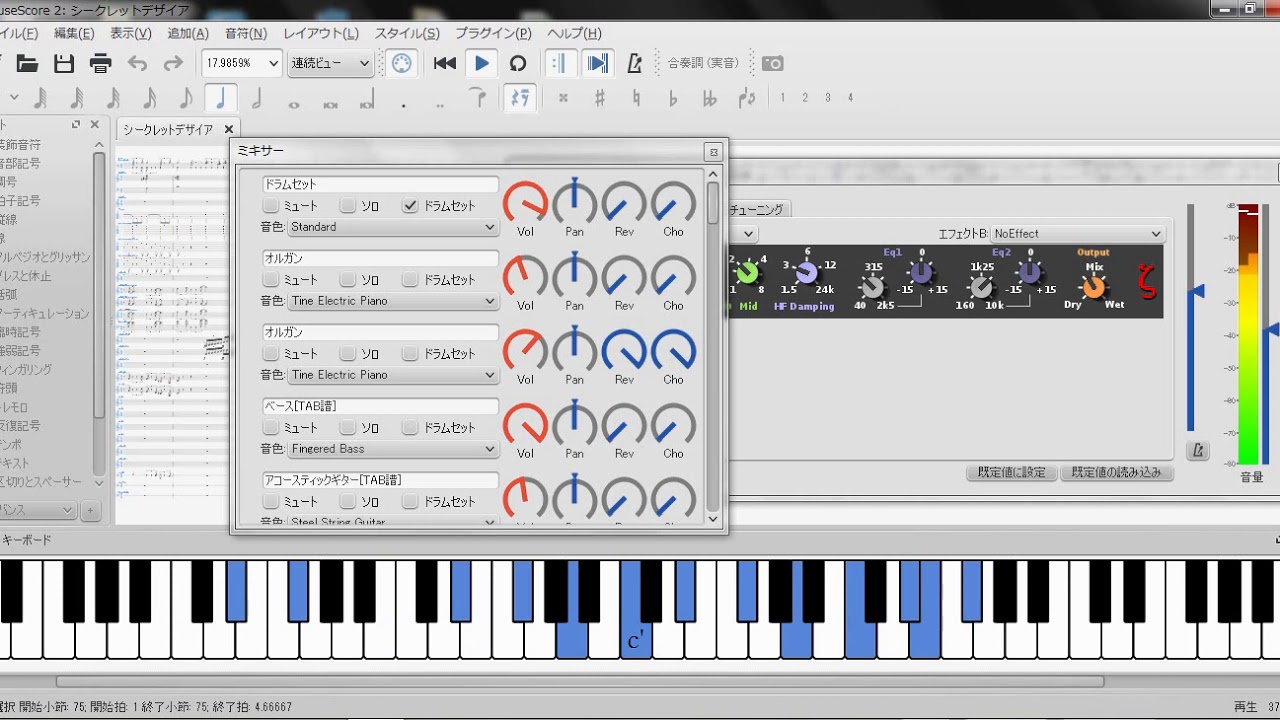Select whole note duration

coord(294,103)
